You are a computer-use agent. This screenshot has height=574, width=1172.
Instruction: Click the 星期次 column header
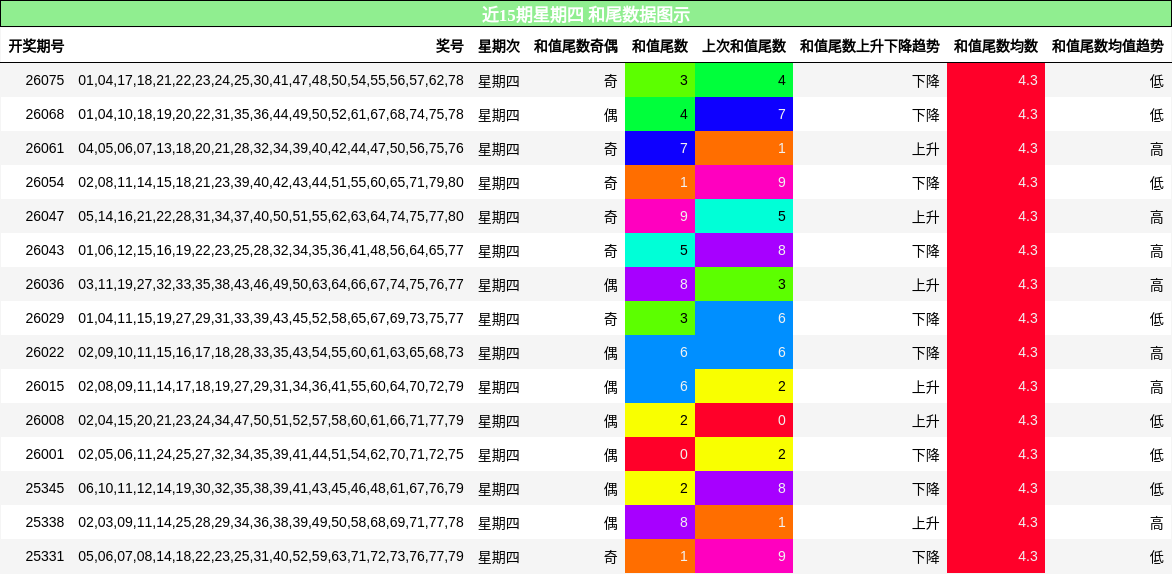499,46
